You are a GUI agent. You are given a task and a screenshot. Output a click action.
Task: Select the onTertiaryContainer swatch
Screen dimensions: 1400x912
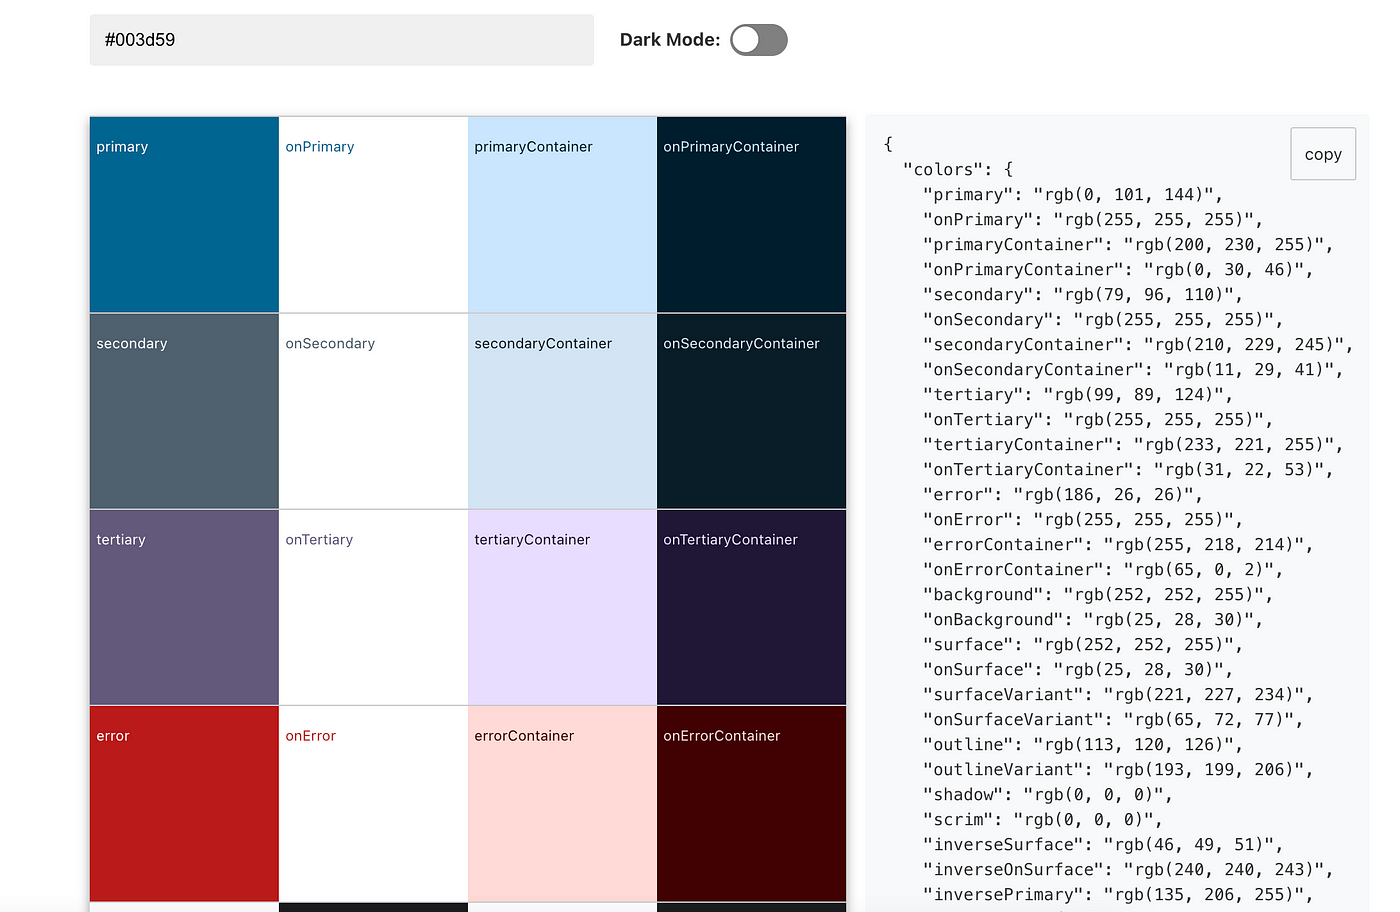751,607
